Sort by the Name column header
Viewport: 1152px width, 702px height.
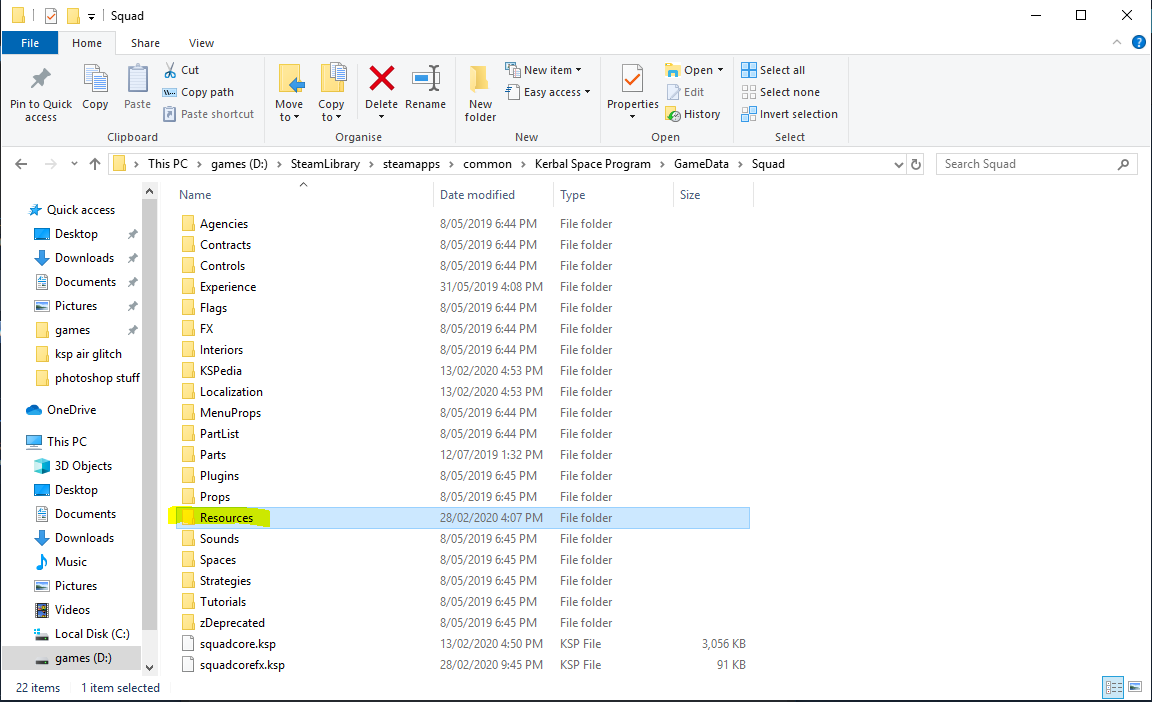pyautogui.click(x=303, y=195)
